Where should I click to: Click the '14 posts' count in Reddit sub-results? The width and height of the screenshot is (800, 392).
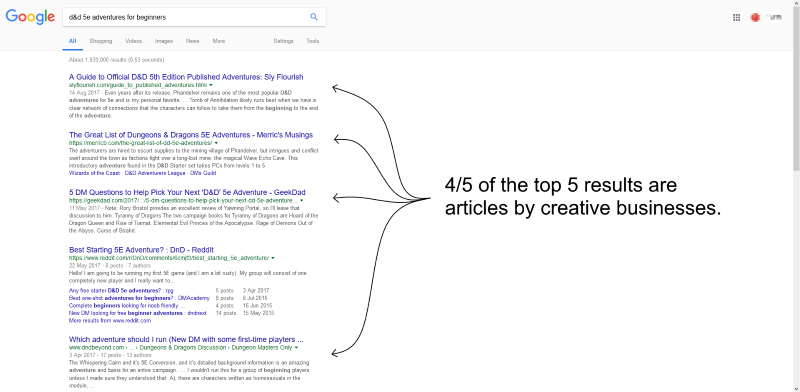[x=226, y=312]
